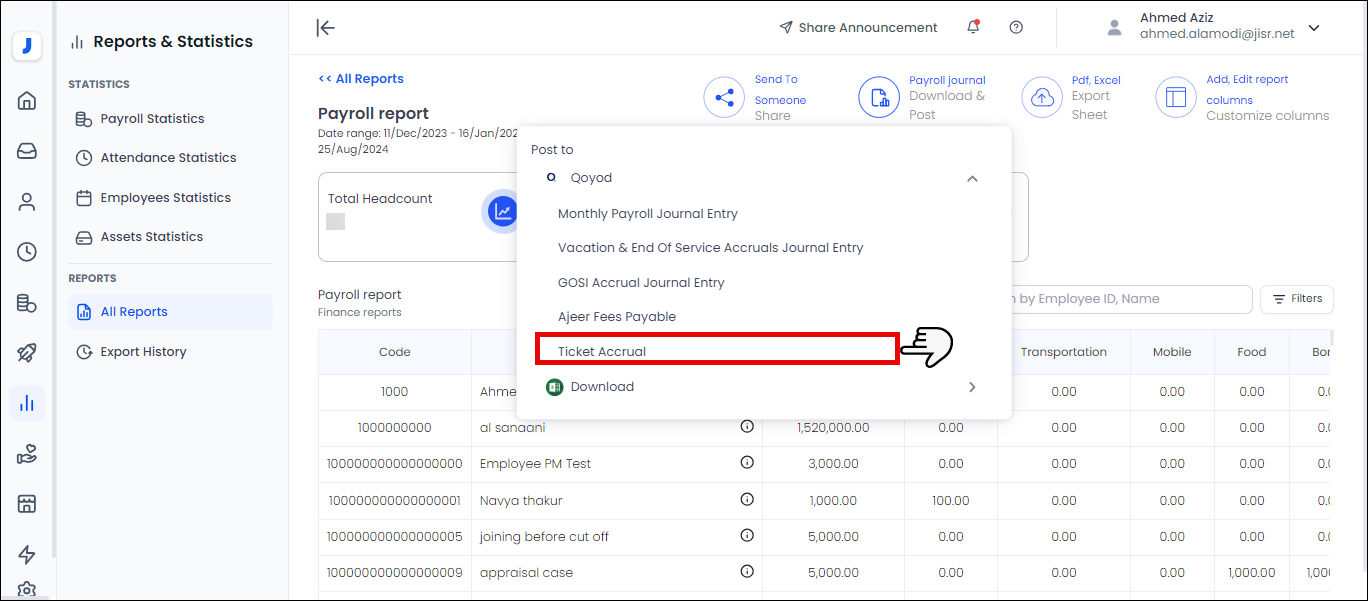Collapse the Qoyod section chevron

[972, 178]
